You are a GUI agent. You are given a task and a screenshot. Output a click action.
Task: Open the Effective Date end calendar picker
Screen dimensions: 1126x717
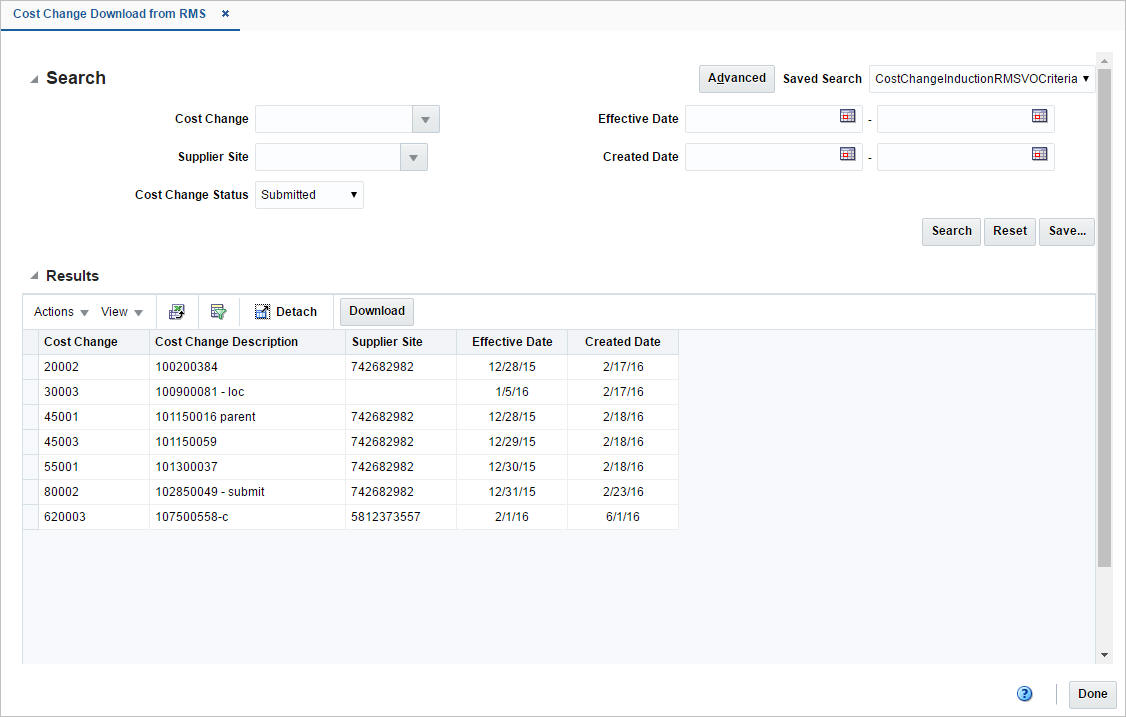1040,116
